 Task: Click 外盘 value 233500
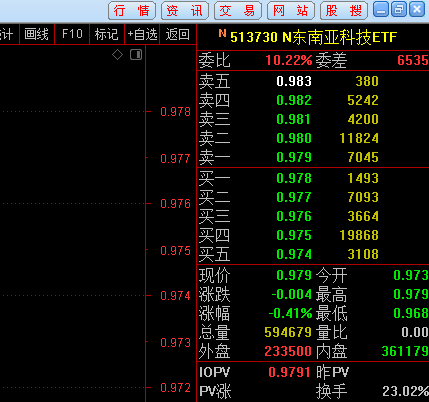[288, 351]
